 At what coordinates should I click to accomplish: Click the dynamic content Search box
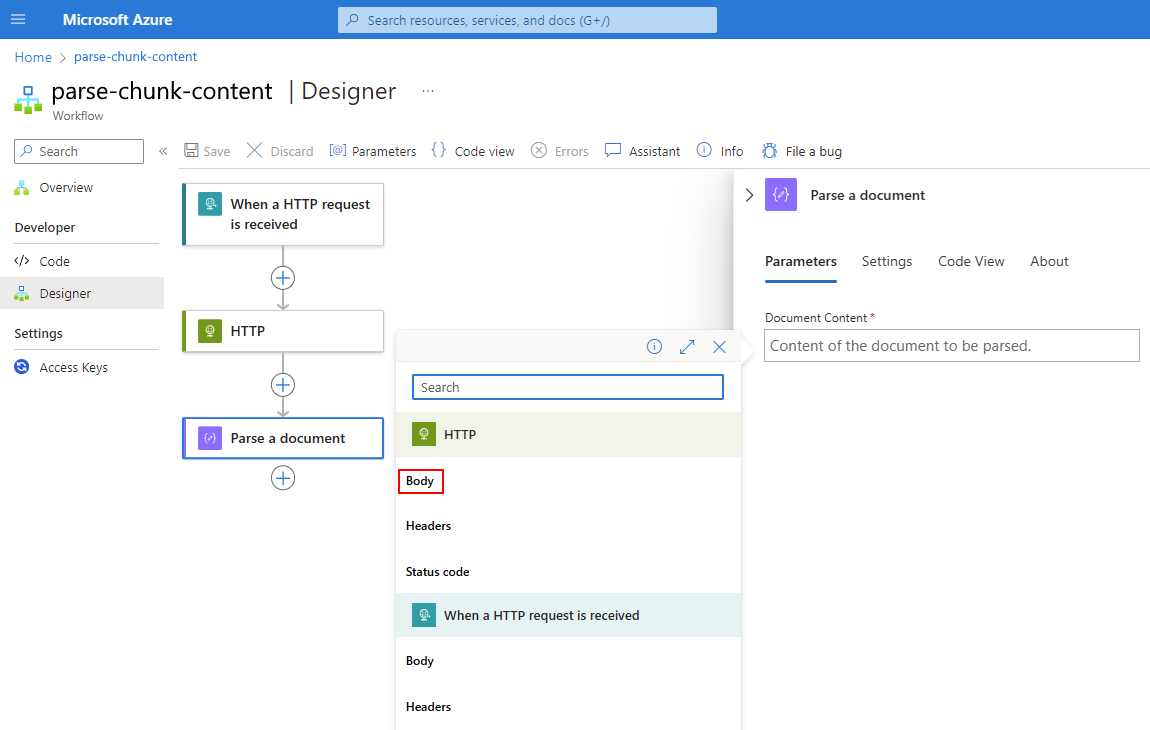coord(567,387)
